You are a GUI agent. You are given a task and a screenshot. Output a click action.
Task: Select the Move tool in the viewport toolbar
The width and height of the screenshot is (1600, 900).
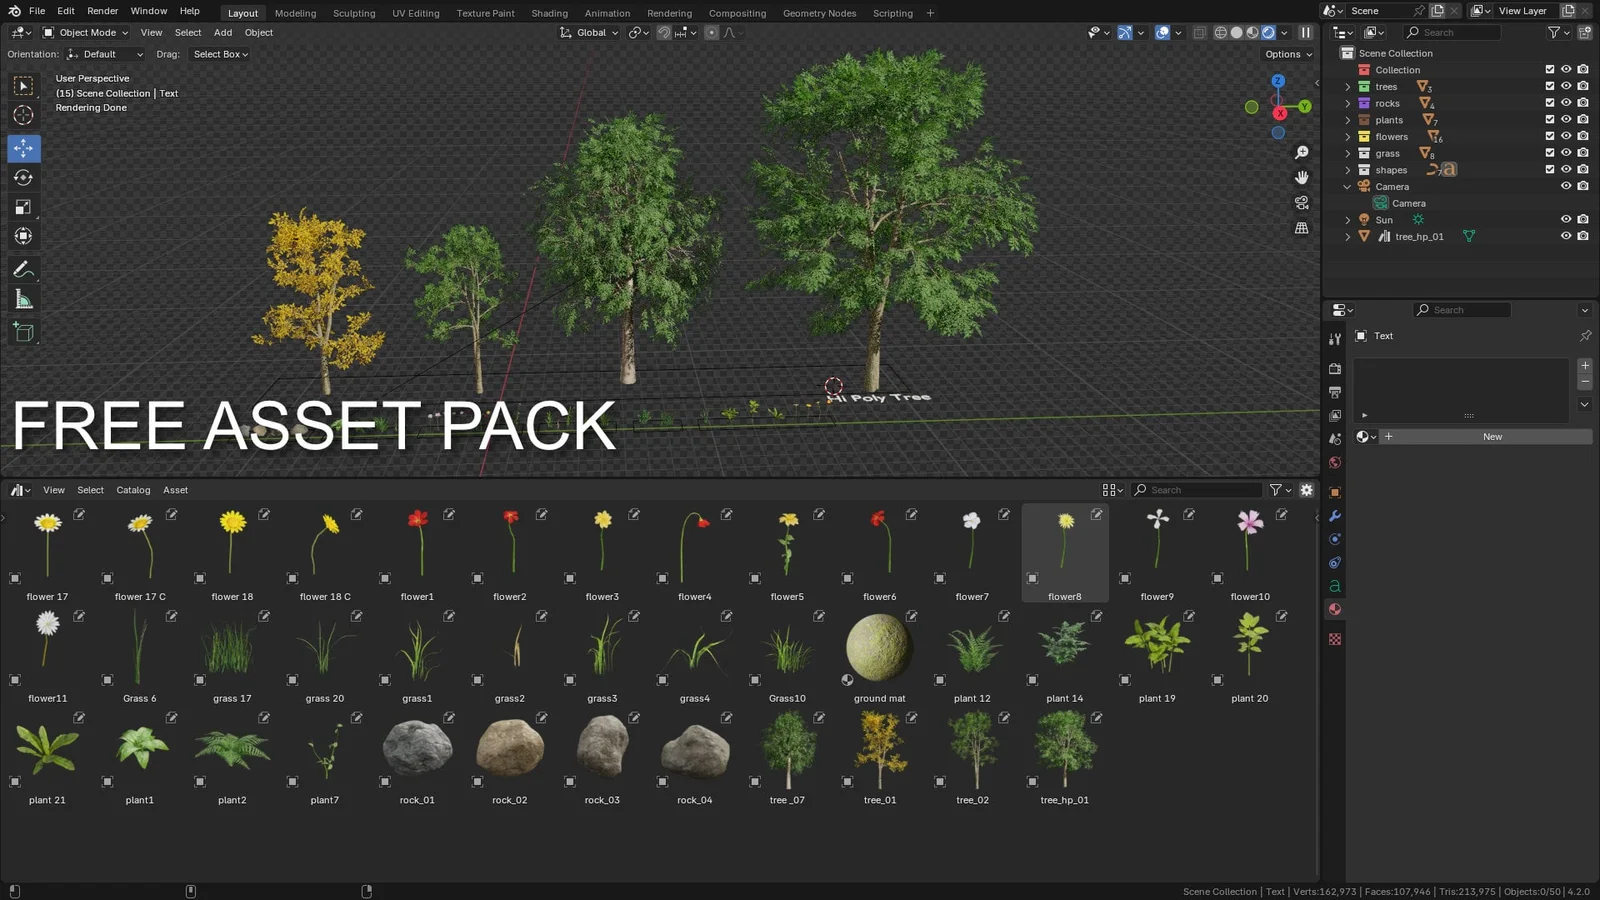pos(23,148)
